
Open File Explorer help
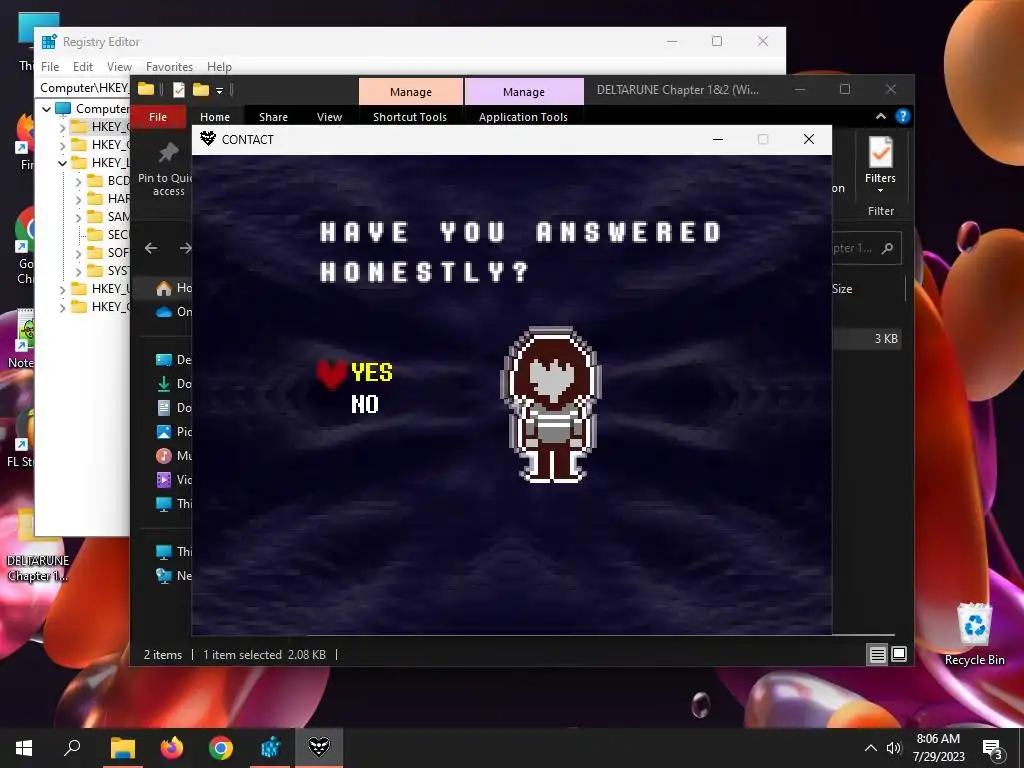(x=903, y=116)
